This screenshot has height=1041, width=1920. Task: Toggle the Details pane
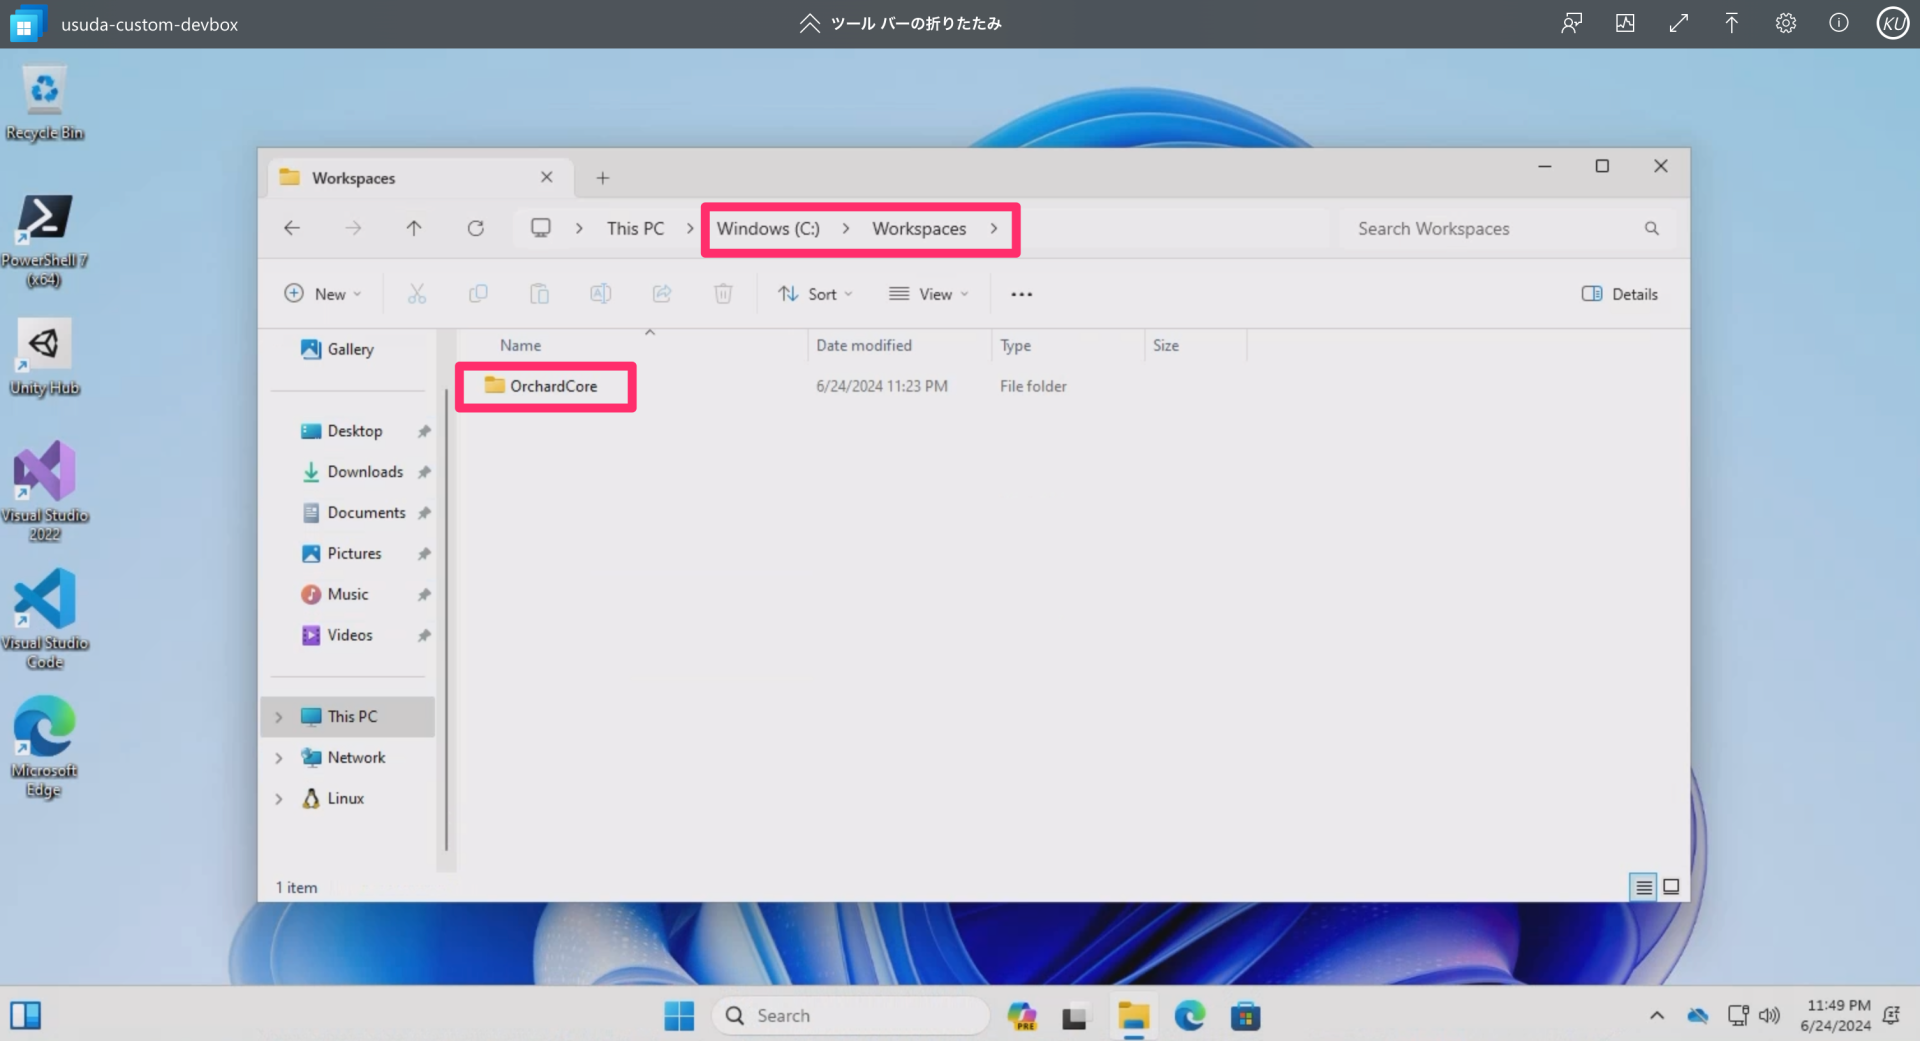tap(1618, 293)
